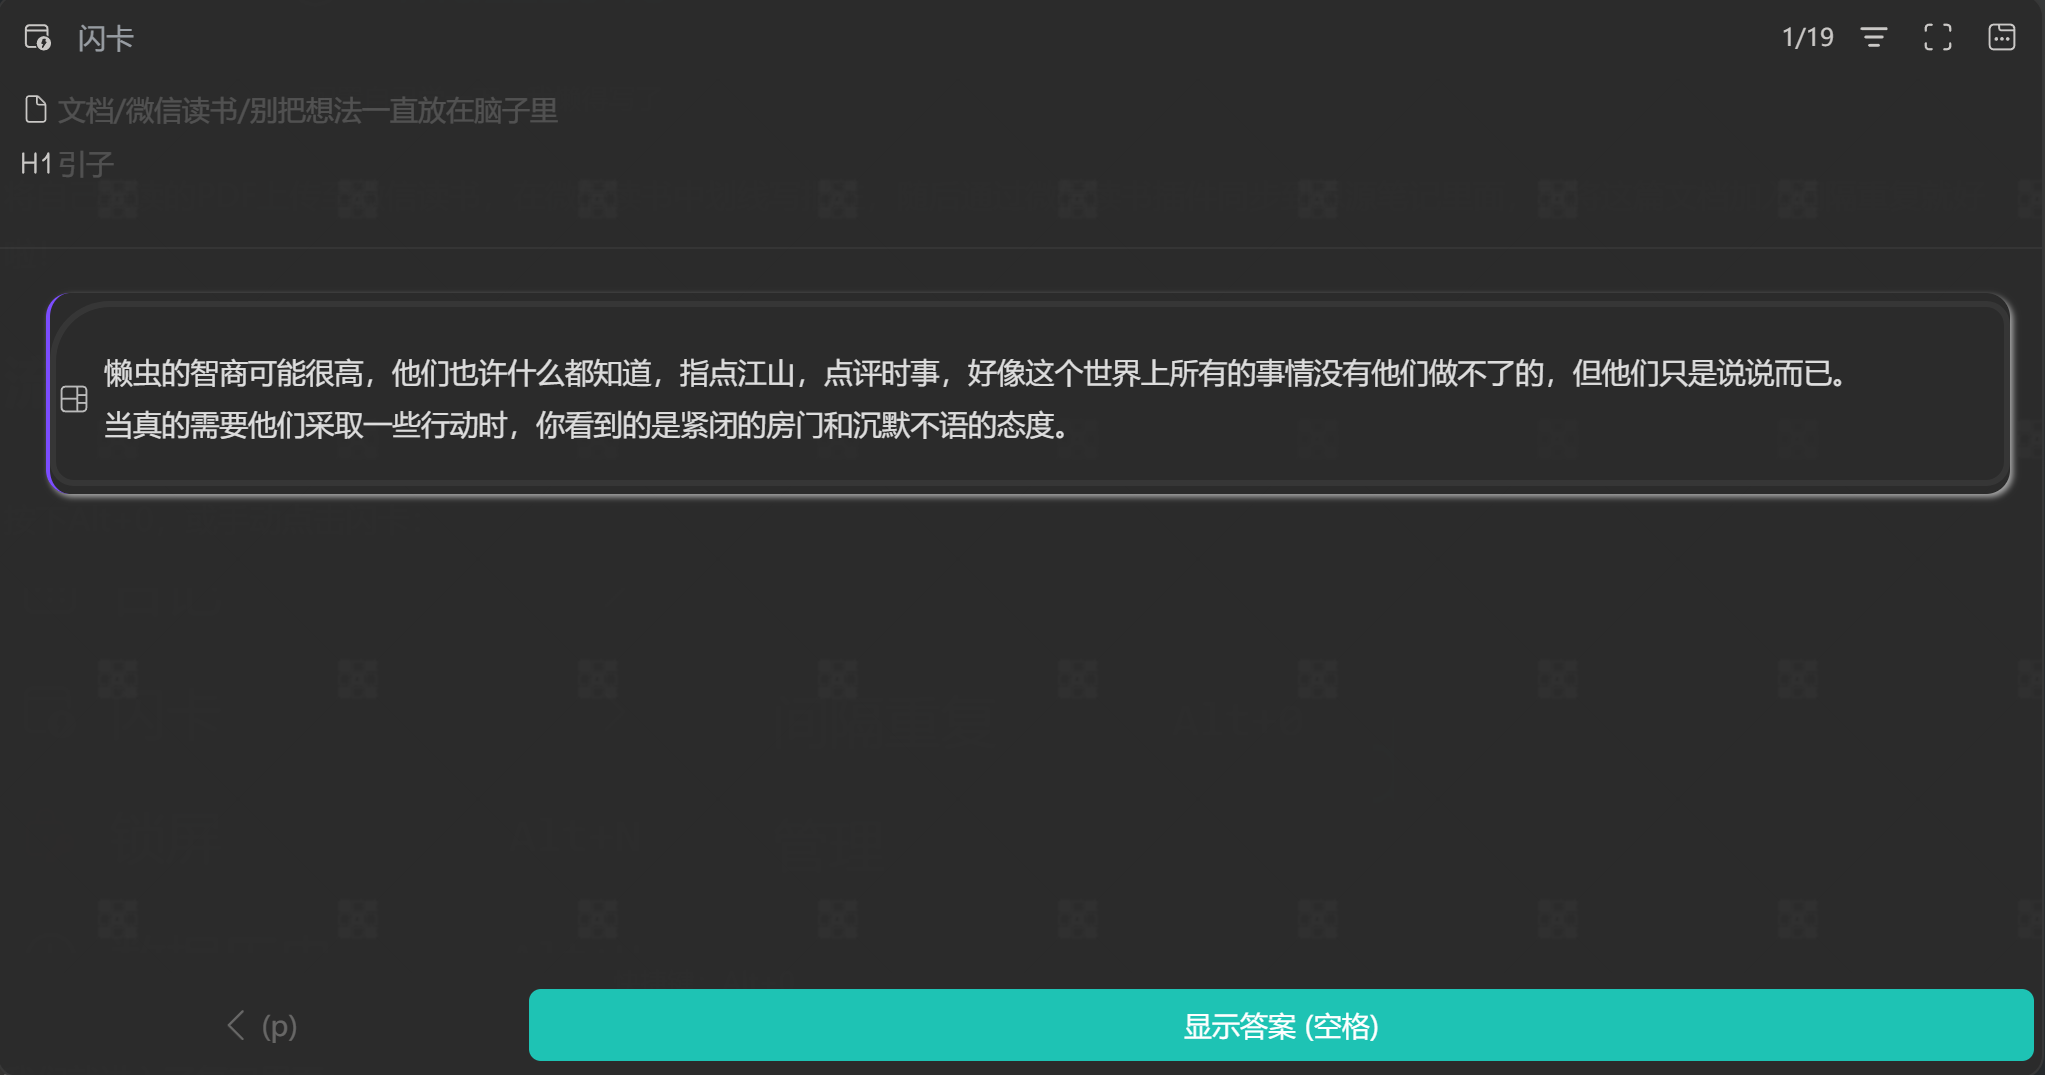Viewport: 2045px width, 1075px height.
Task: Go back using the previous card chevron
Action: pyautogui.click(x=236, y=1025)
